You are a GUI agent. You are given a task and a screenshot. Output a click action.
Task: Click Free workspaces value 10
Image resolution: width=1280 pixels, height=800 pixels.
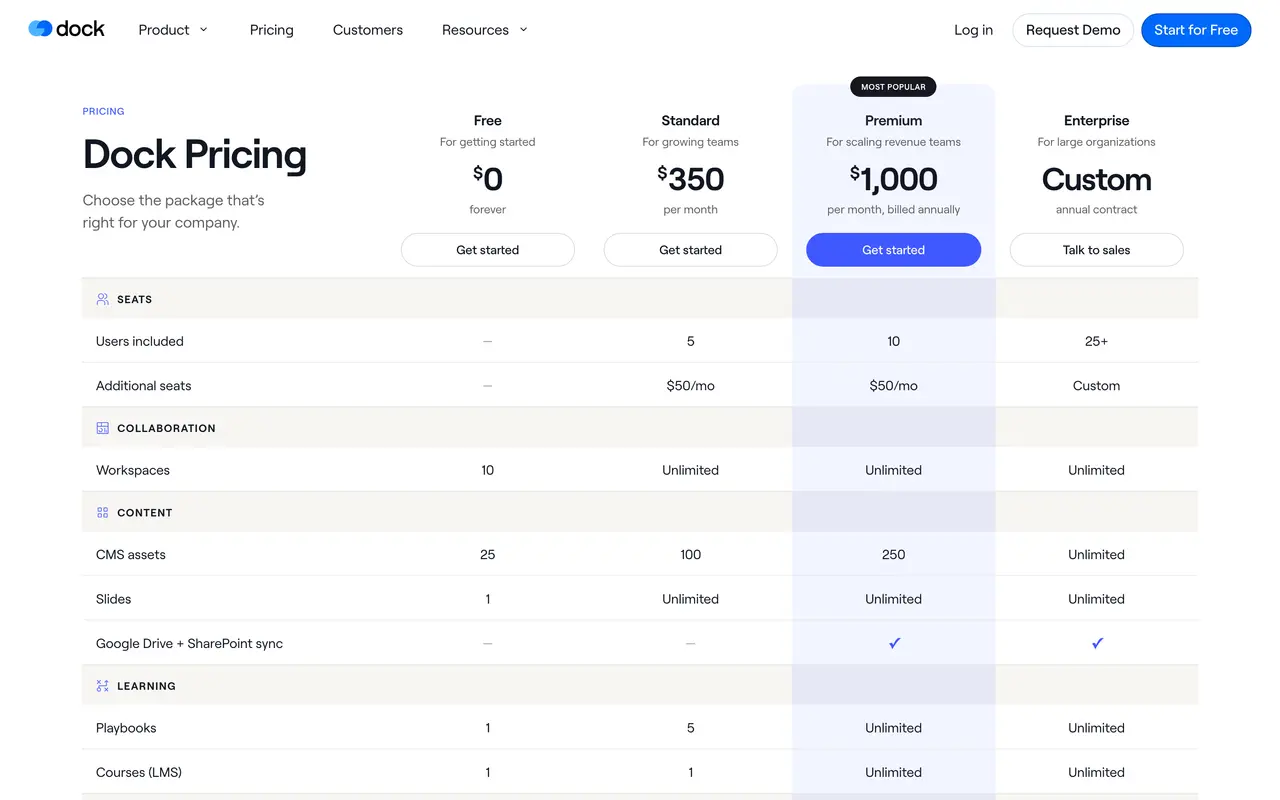coord(488,470)
